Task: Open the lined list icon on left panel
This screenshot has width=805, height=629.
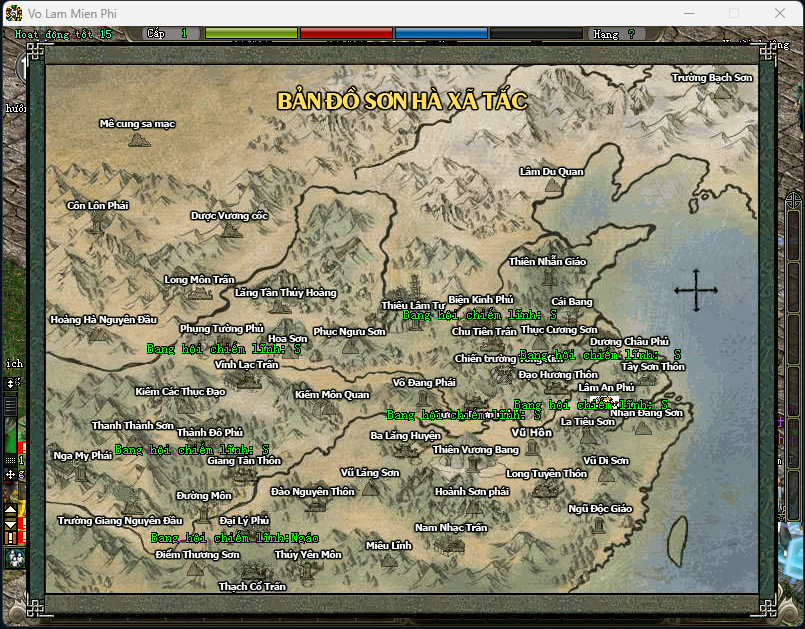Action: coord(10,406)
